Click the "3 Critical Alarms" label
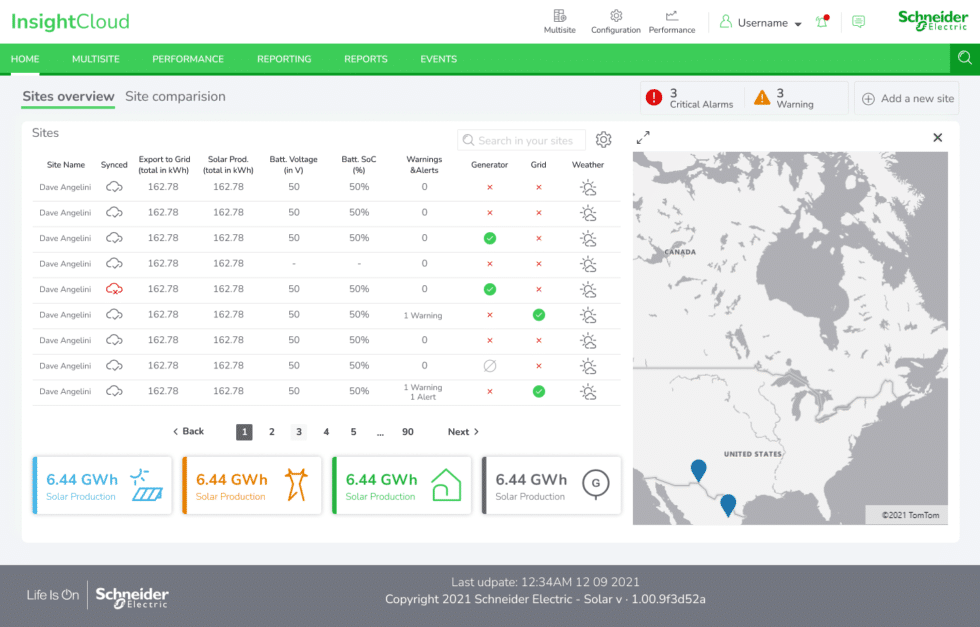The height and width of the screenshot is (627, 980). [x=701, y=98]
